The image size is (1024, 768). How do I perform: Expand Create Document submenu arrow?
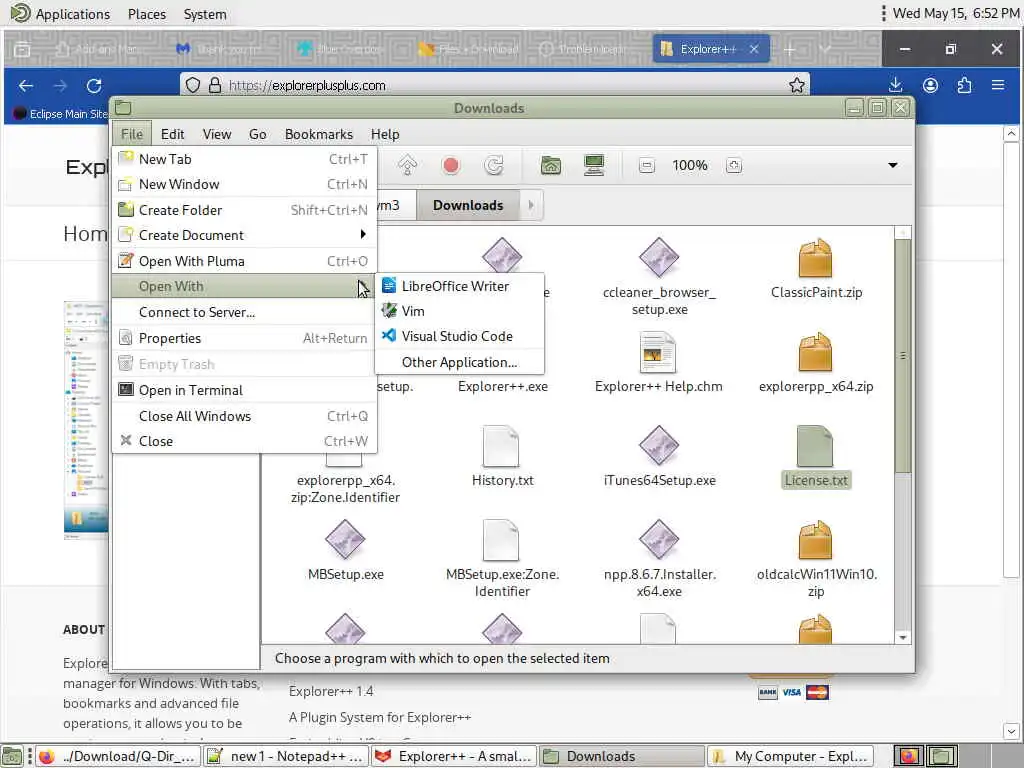coord(363,234)
